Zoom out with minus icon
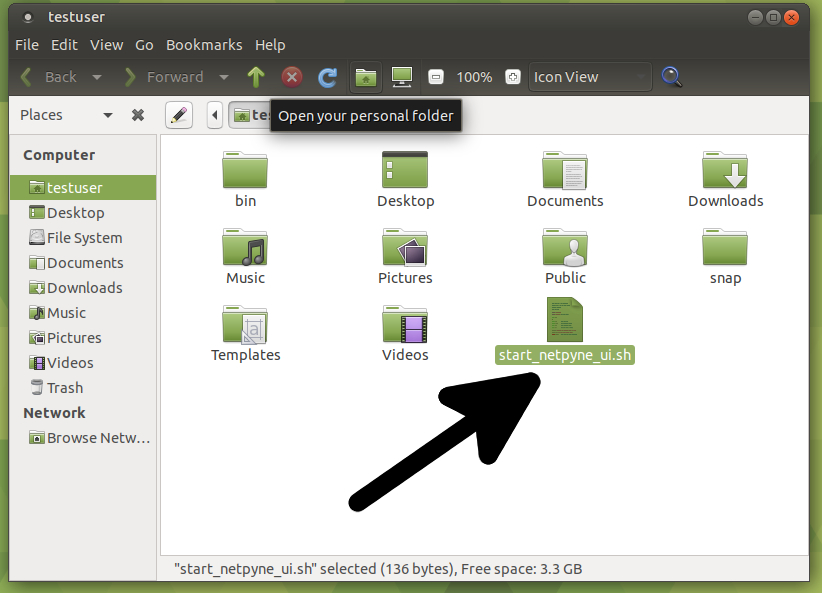822x593 pixels. click(x=436, y=77)
